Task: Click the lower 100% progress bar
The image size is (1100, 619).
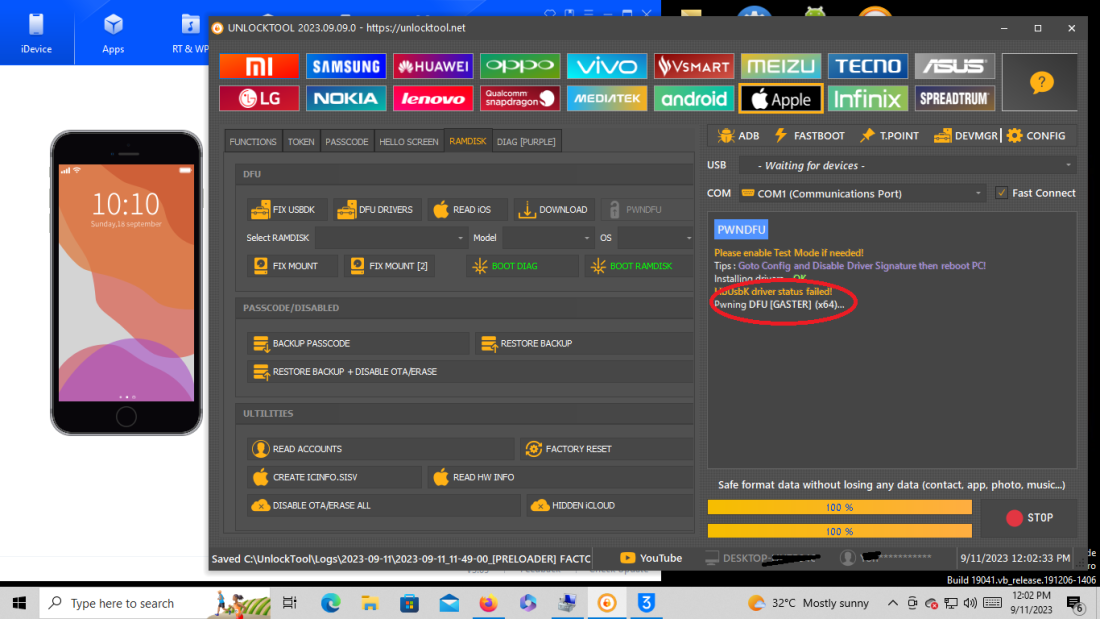Action: pyautogui.click(x=840, y=531)
